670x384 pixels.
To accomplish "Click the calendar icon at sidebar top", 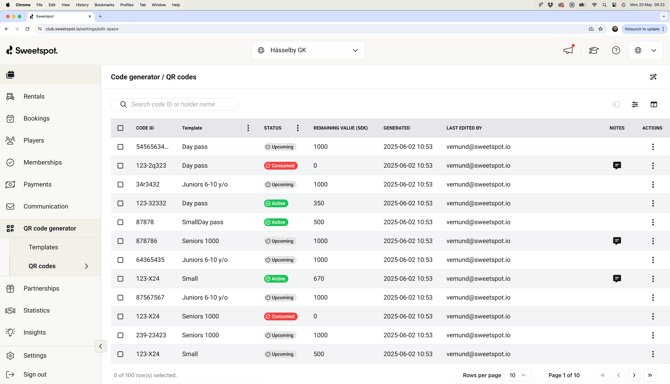I will 10,75.
